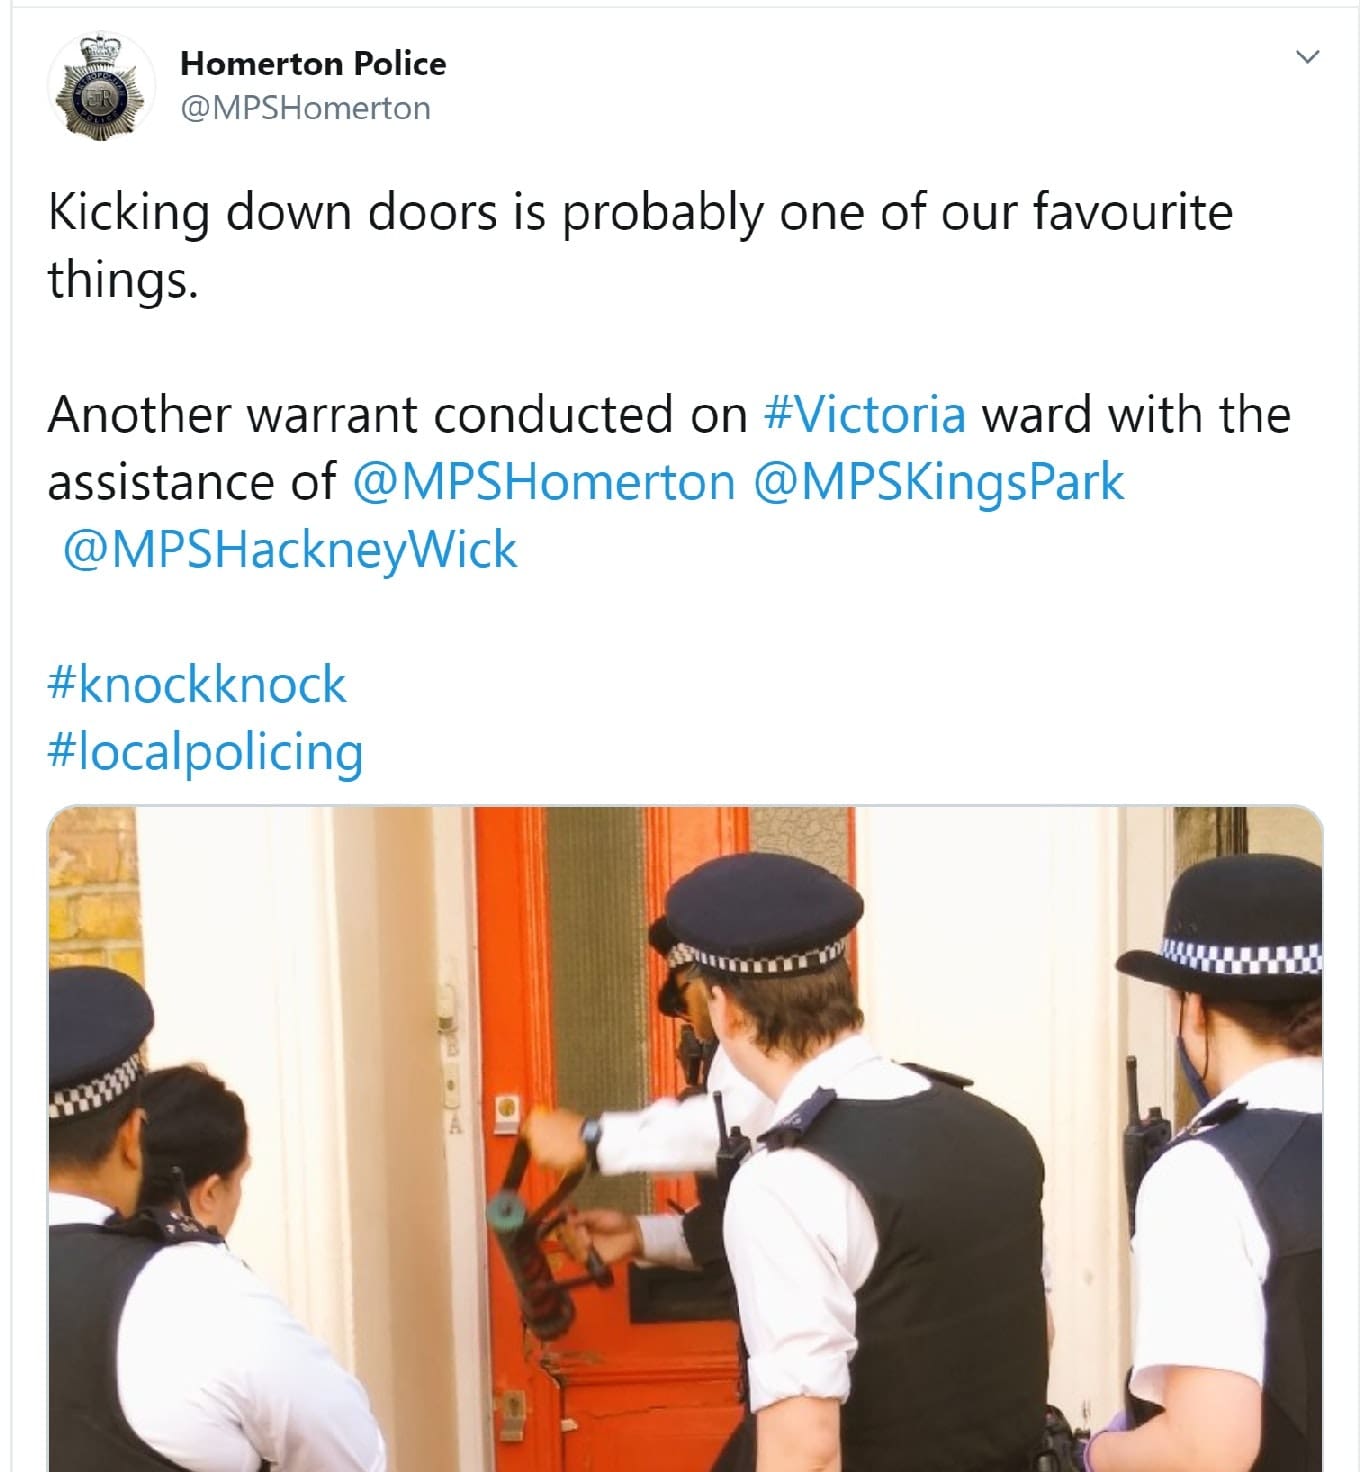
Task: Click the @MPSHomerton handle below the name
Action: pyautogui.click(x=305, y=108)
